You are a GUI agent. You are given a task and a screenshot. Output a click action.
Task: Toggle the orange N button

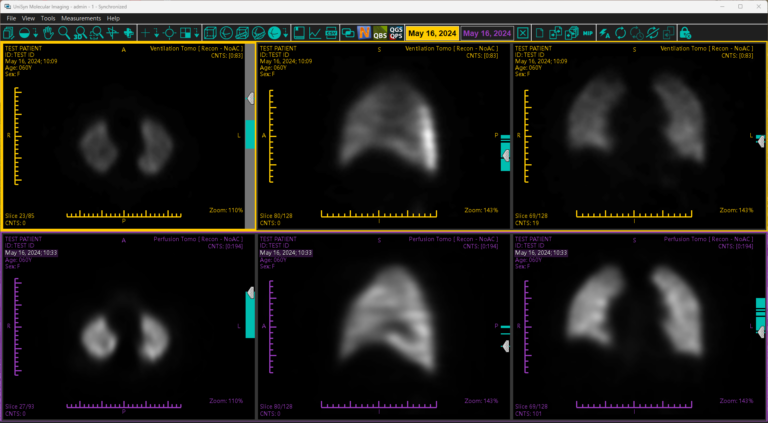coord(364,33)
